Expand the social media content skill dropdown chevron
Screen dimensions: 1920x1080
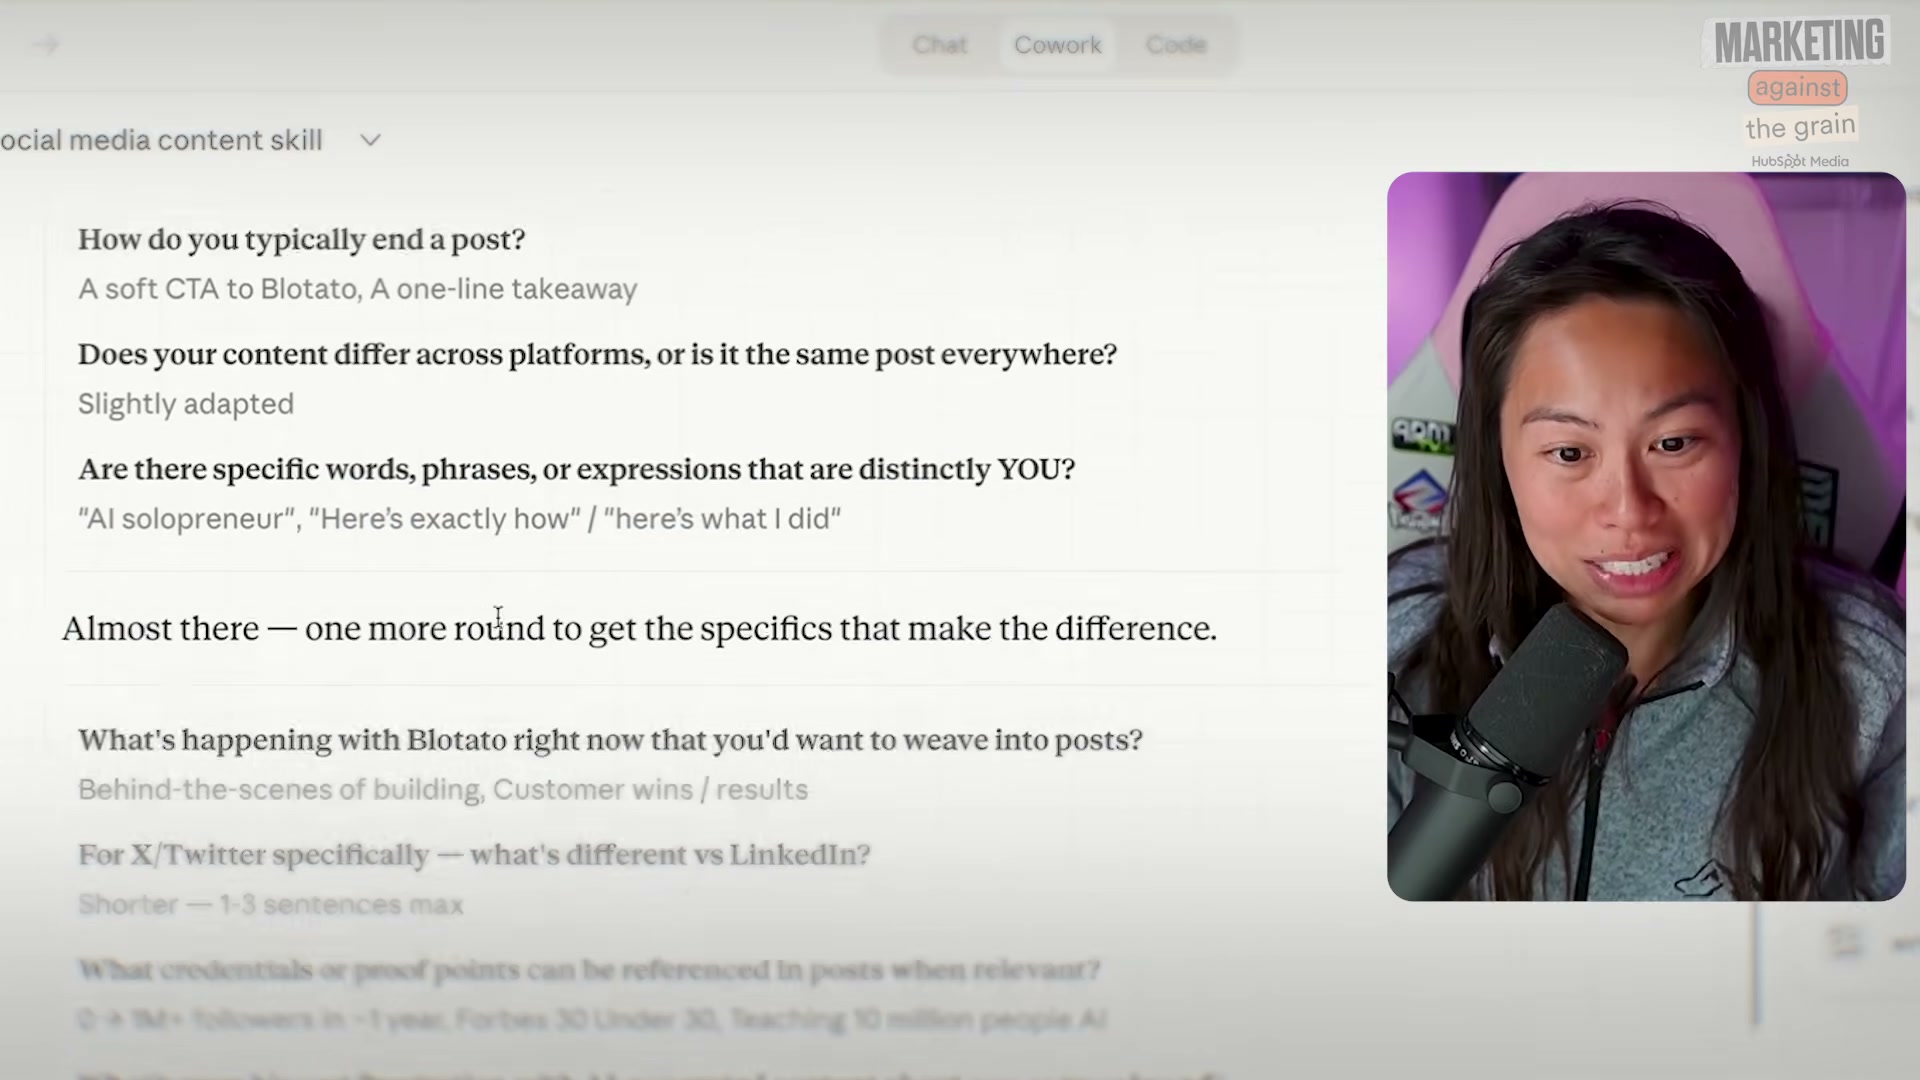(371, 141)
